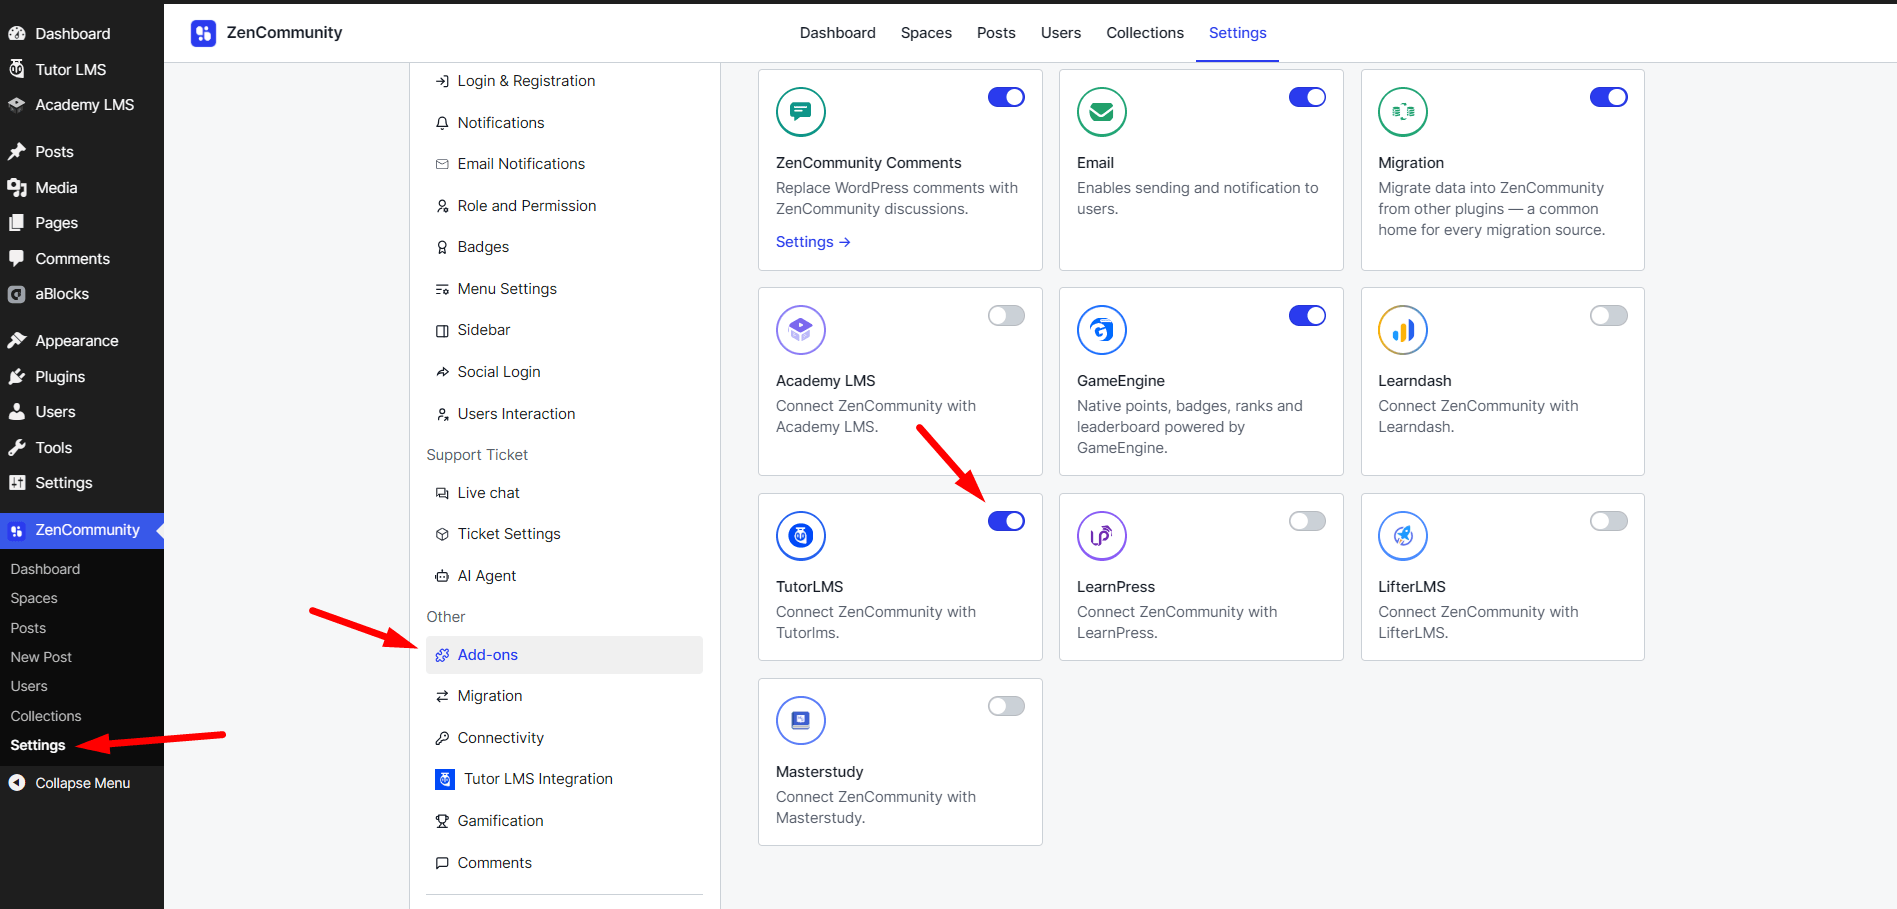Click the Gamification trophy icon
1897x909 pixels.
[442, 821]
